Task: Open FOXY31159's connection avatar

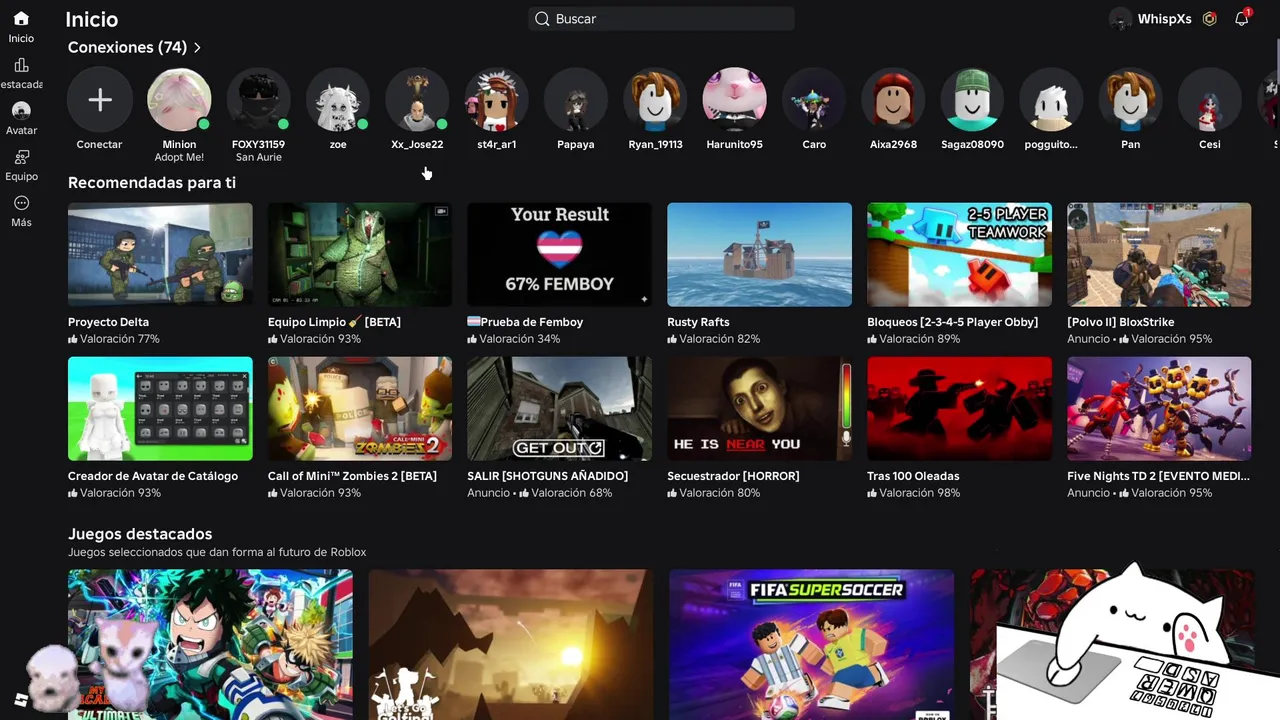Action: point(258,100)
